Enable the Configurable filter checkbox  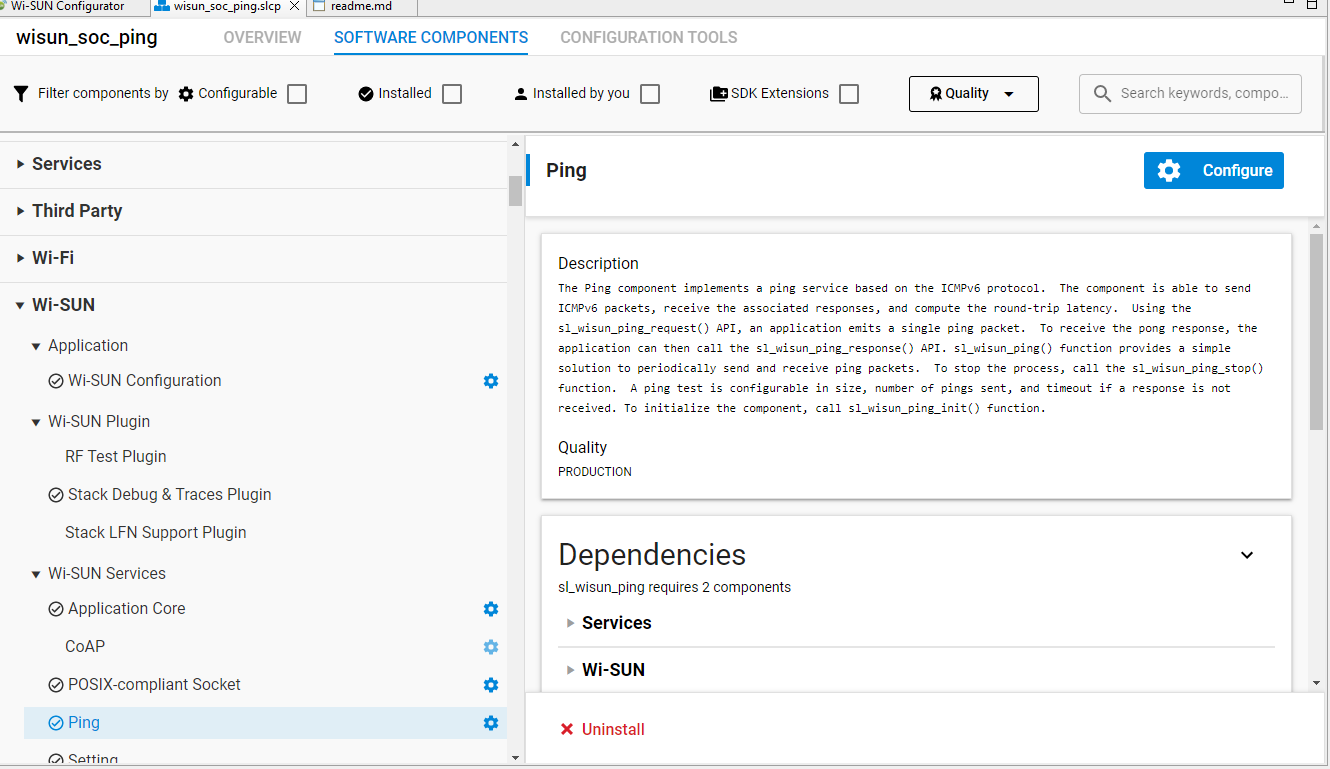[x=296, y=92]
